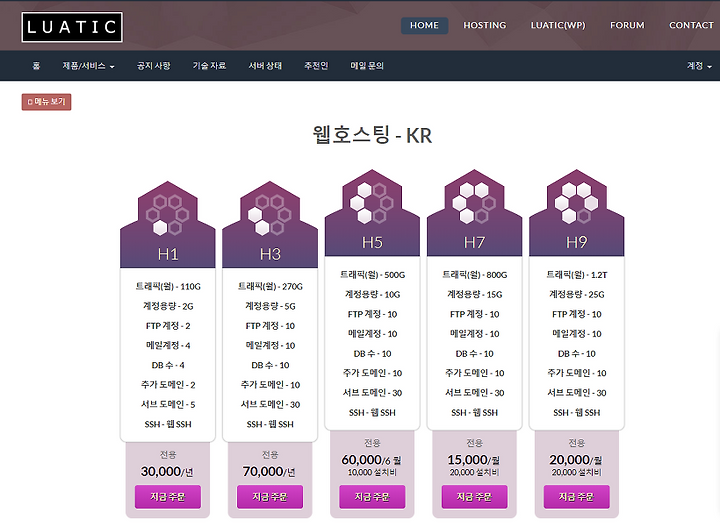Click the H5 plan title

tap(372, 242)
